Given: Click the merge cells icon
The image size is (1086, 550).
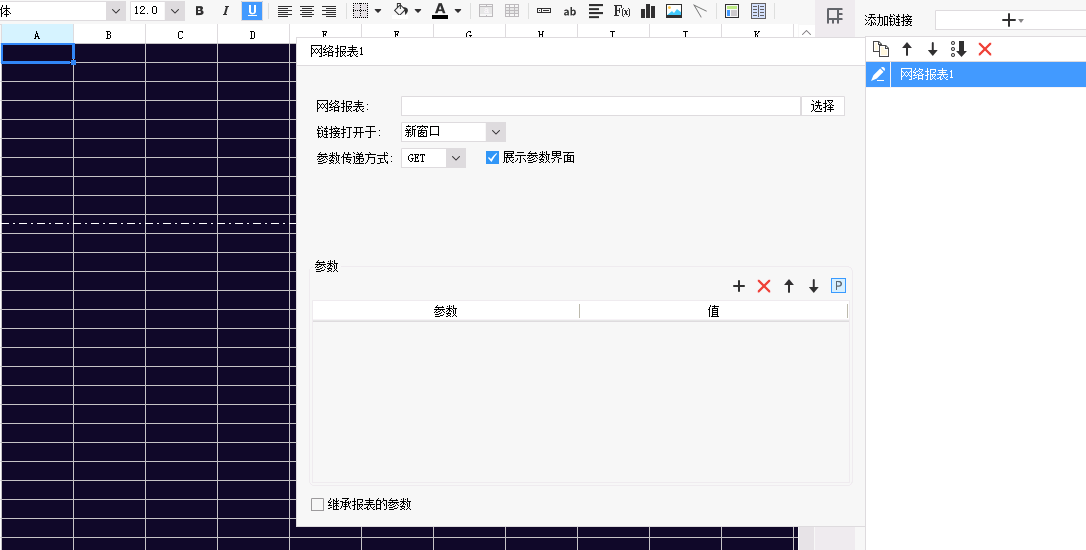Looking at the screenshot, I should pyautogui.click(x=486, y=11).
